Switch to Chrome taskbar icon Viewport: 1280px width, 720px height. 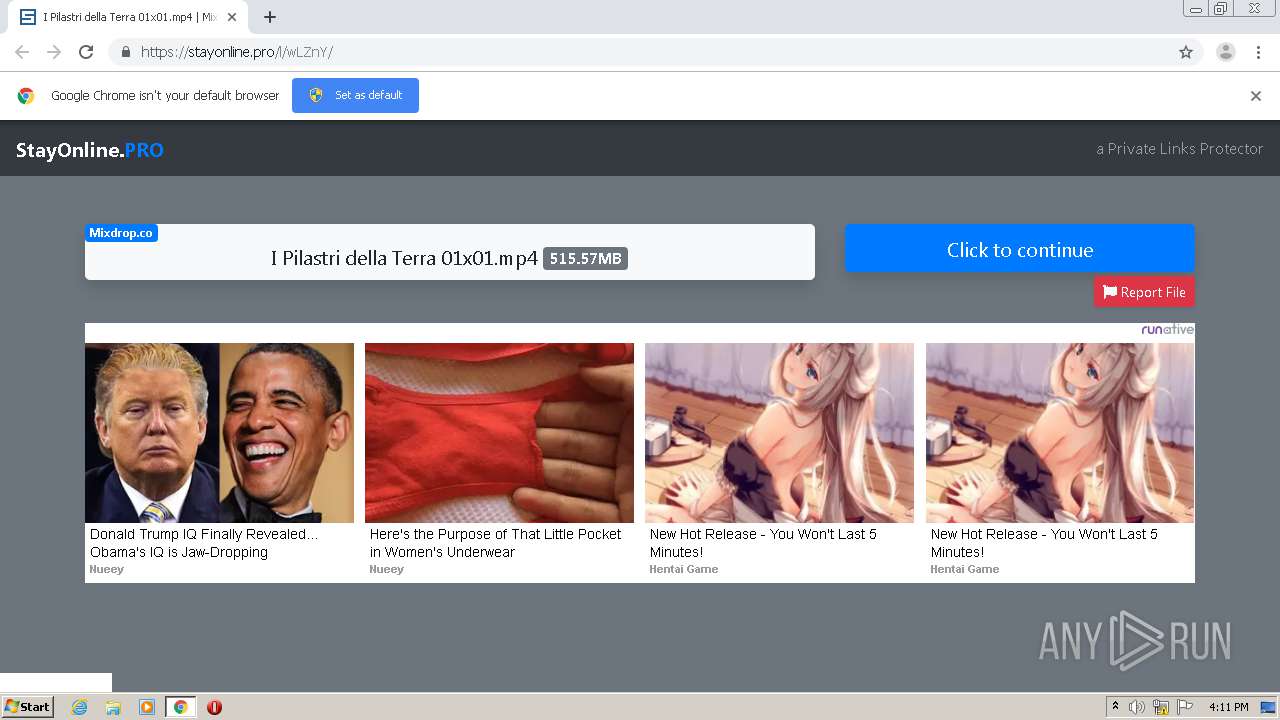tap(180, 707)
